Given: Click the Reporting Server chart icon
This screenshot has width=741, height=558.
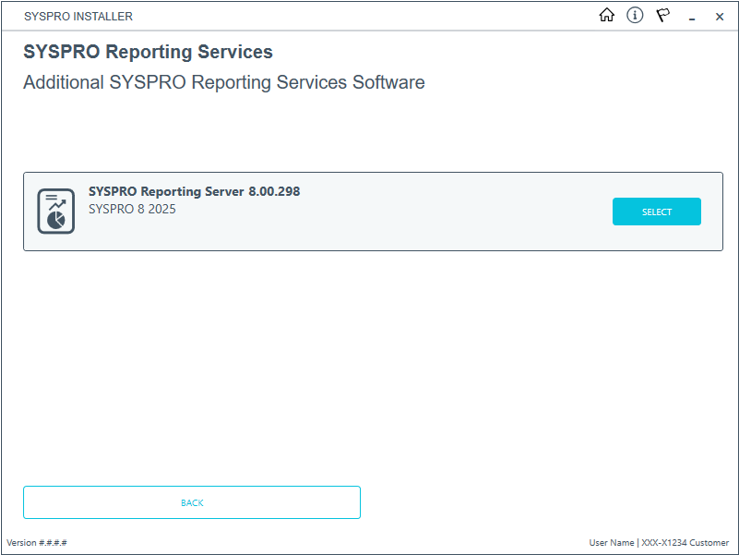Looking at the screenshot, I should 56,211.
